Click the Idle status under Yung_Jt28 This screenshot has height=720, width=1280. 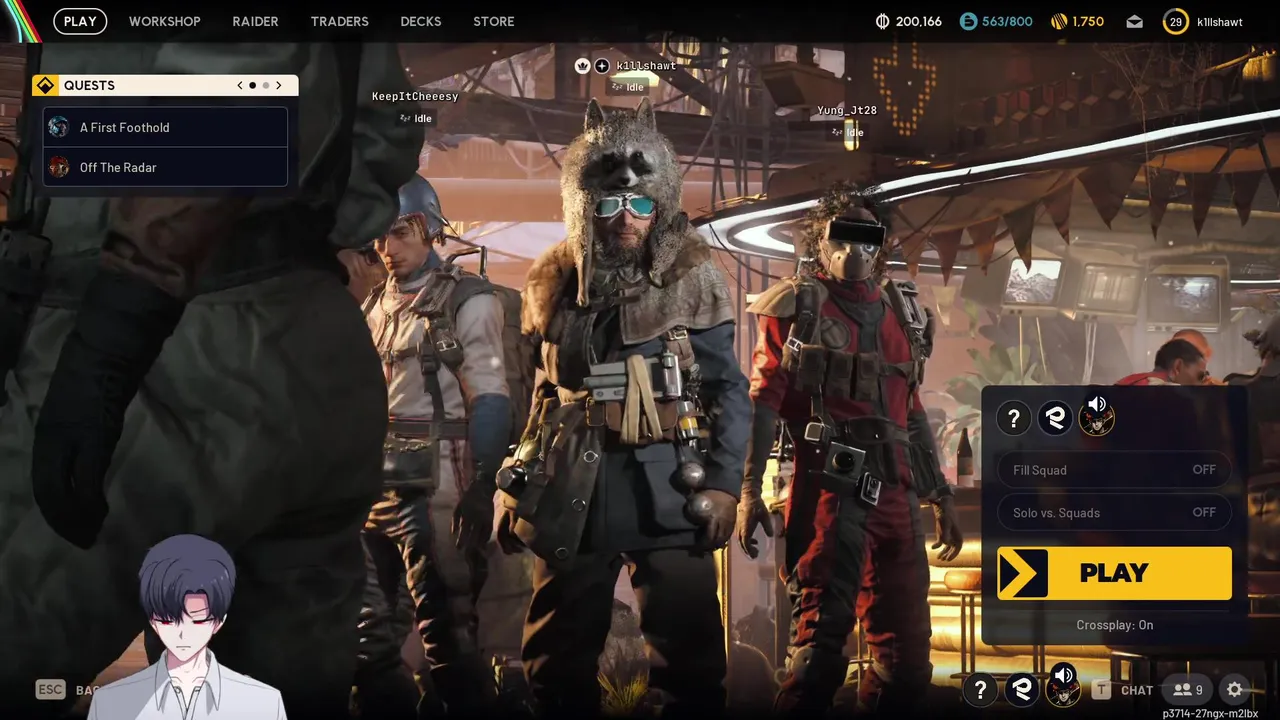[x=847, y=132]
